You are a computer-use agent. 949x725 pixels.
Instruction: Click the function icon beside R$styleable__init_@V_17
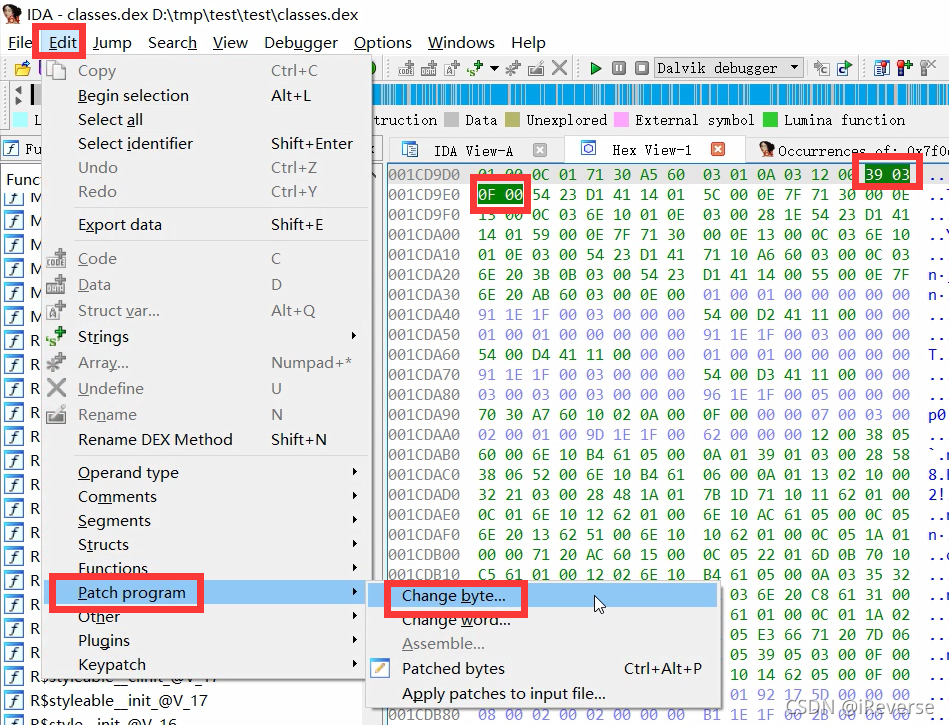pyautogui.click(x=14, y=701)
